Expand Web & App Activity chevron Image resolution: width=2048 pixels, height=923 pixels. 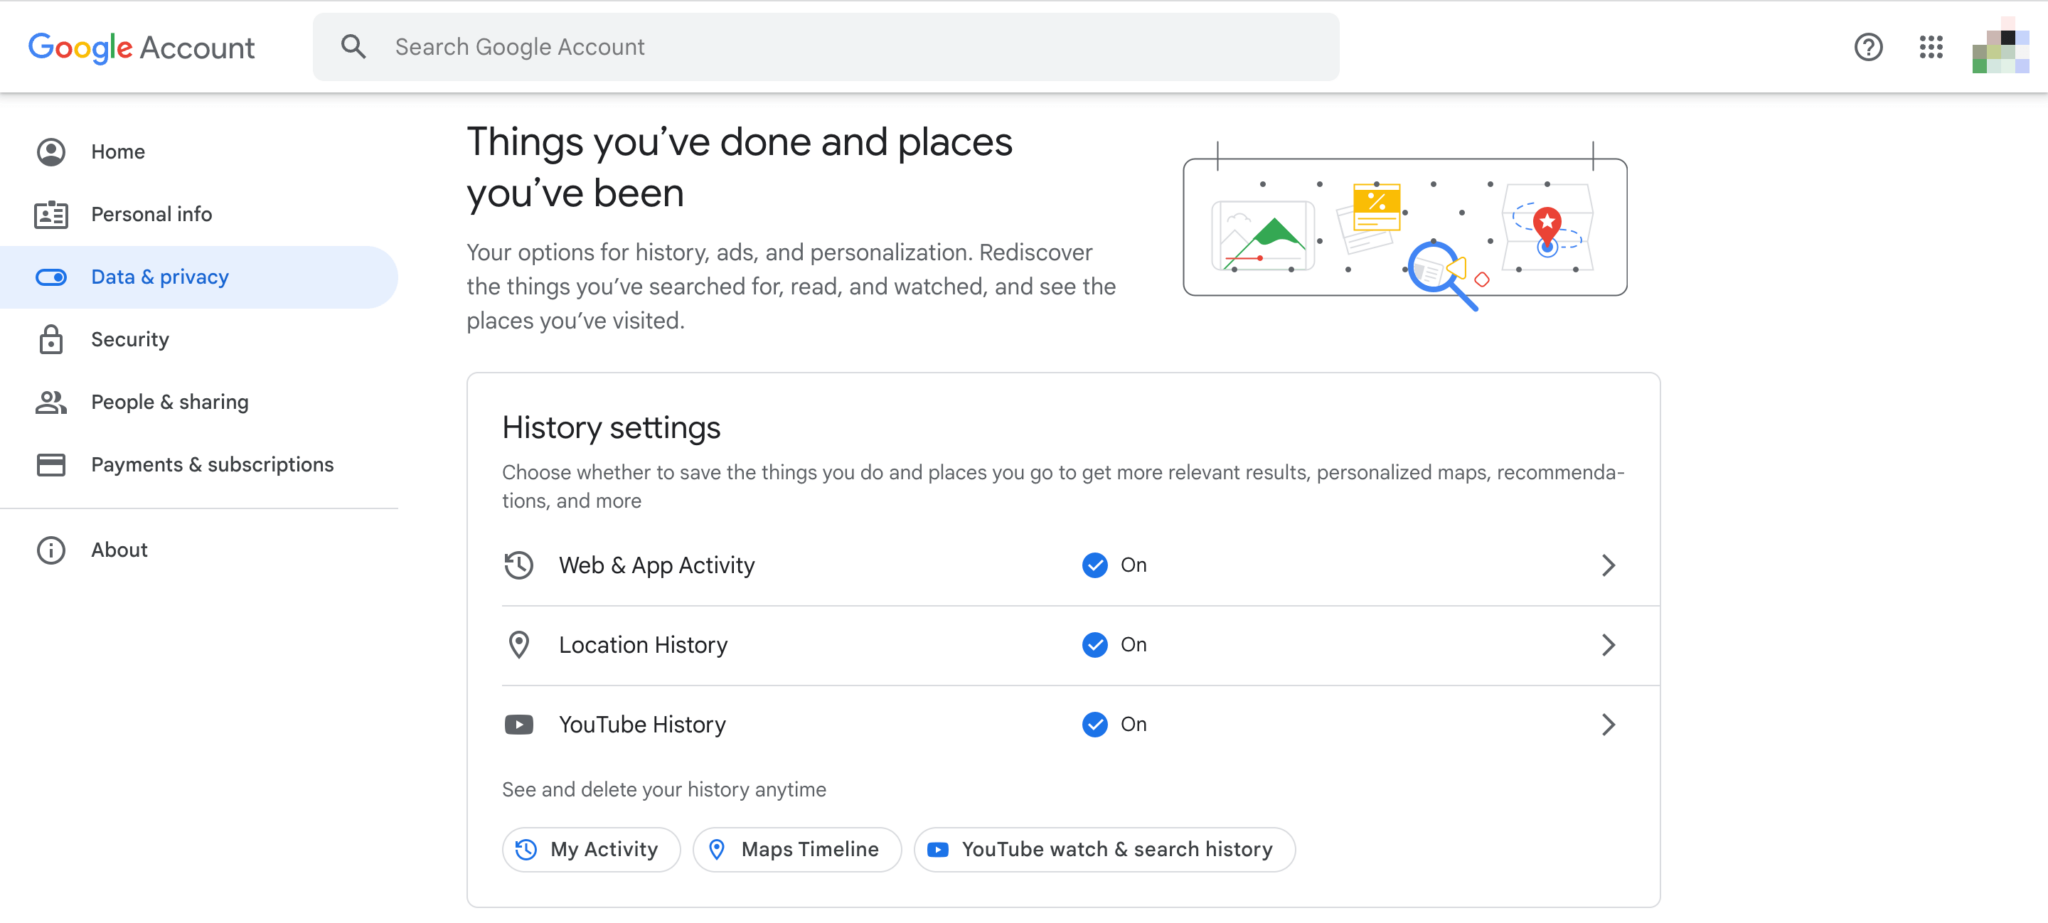(x=1608, y=565)
